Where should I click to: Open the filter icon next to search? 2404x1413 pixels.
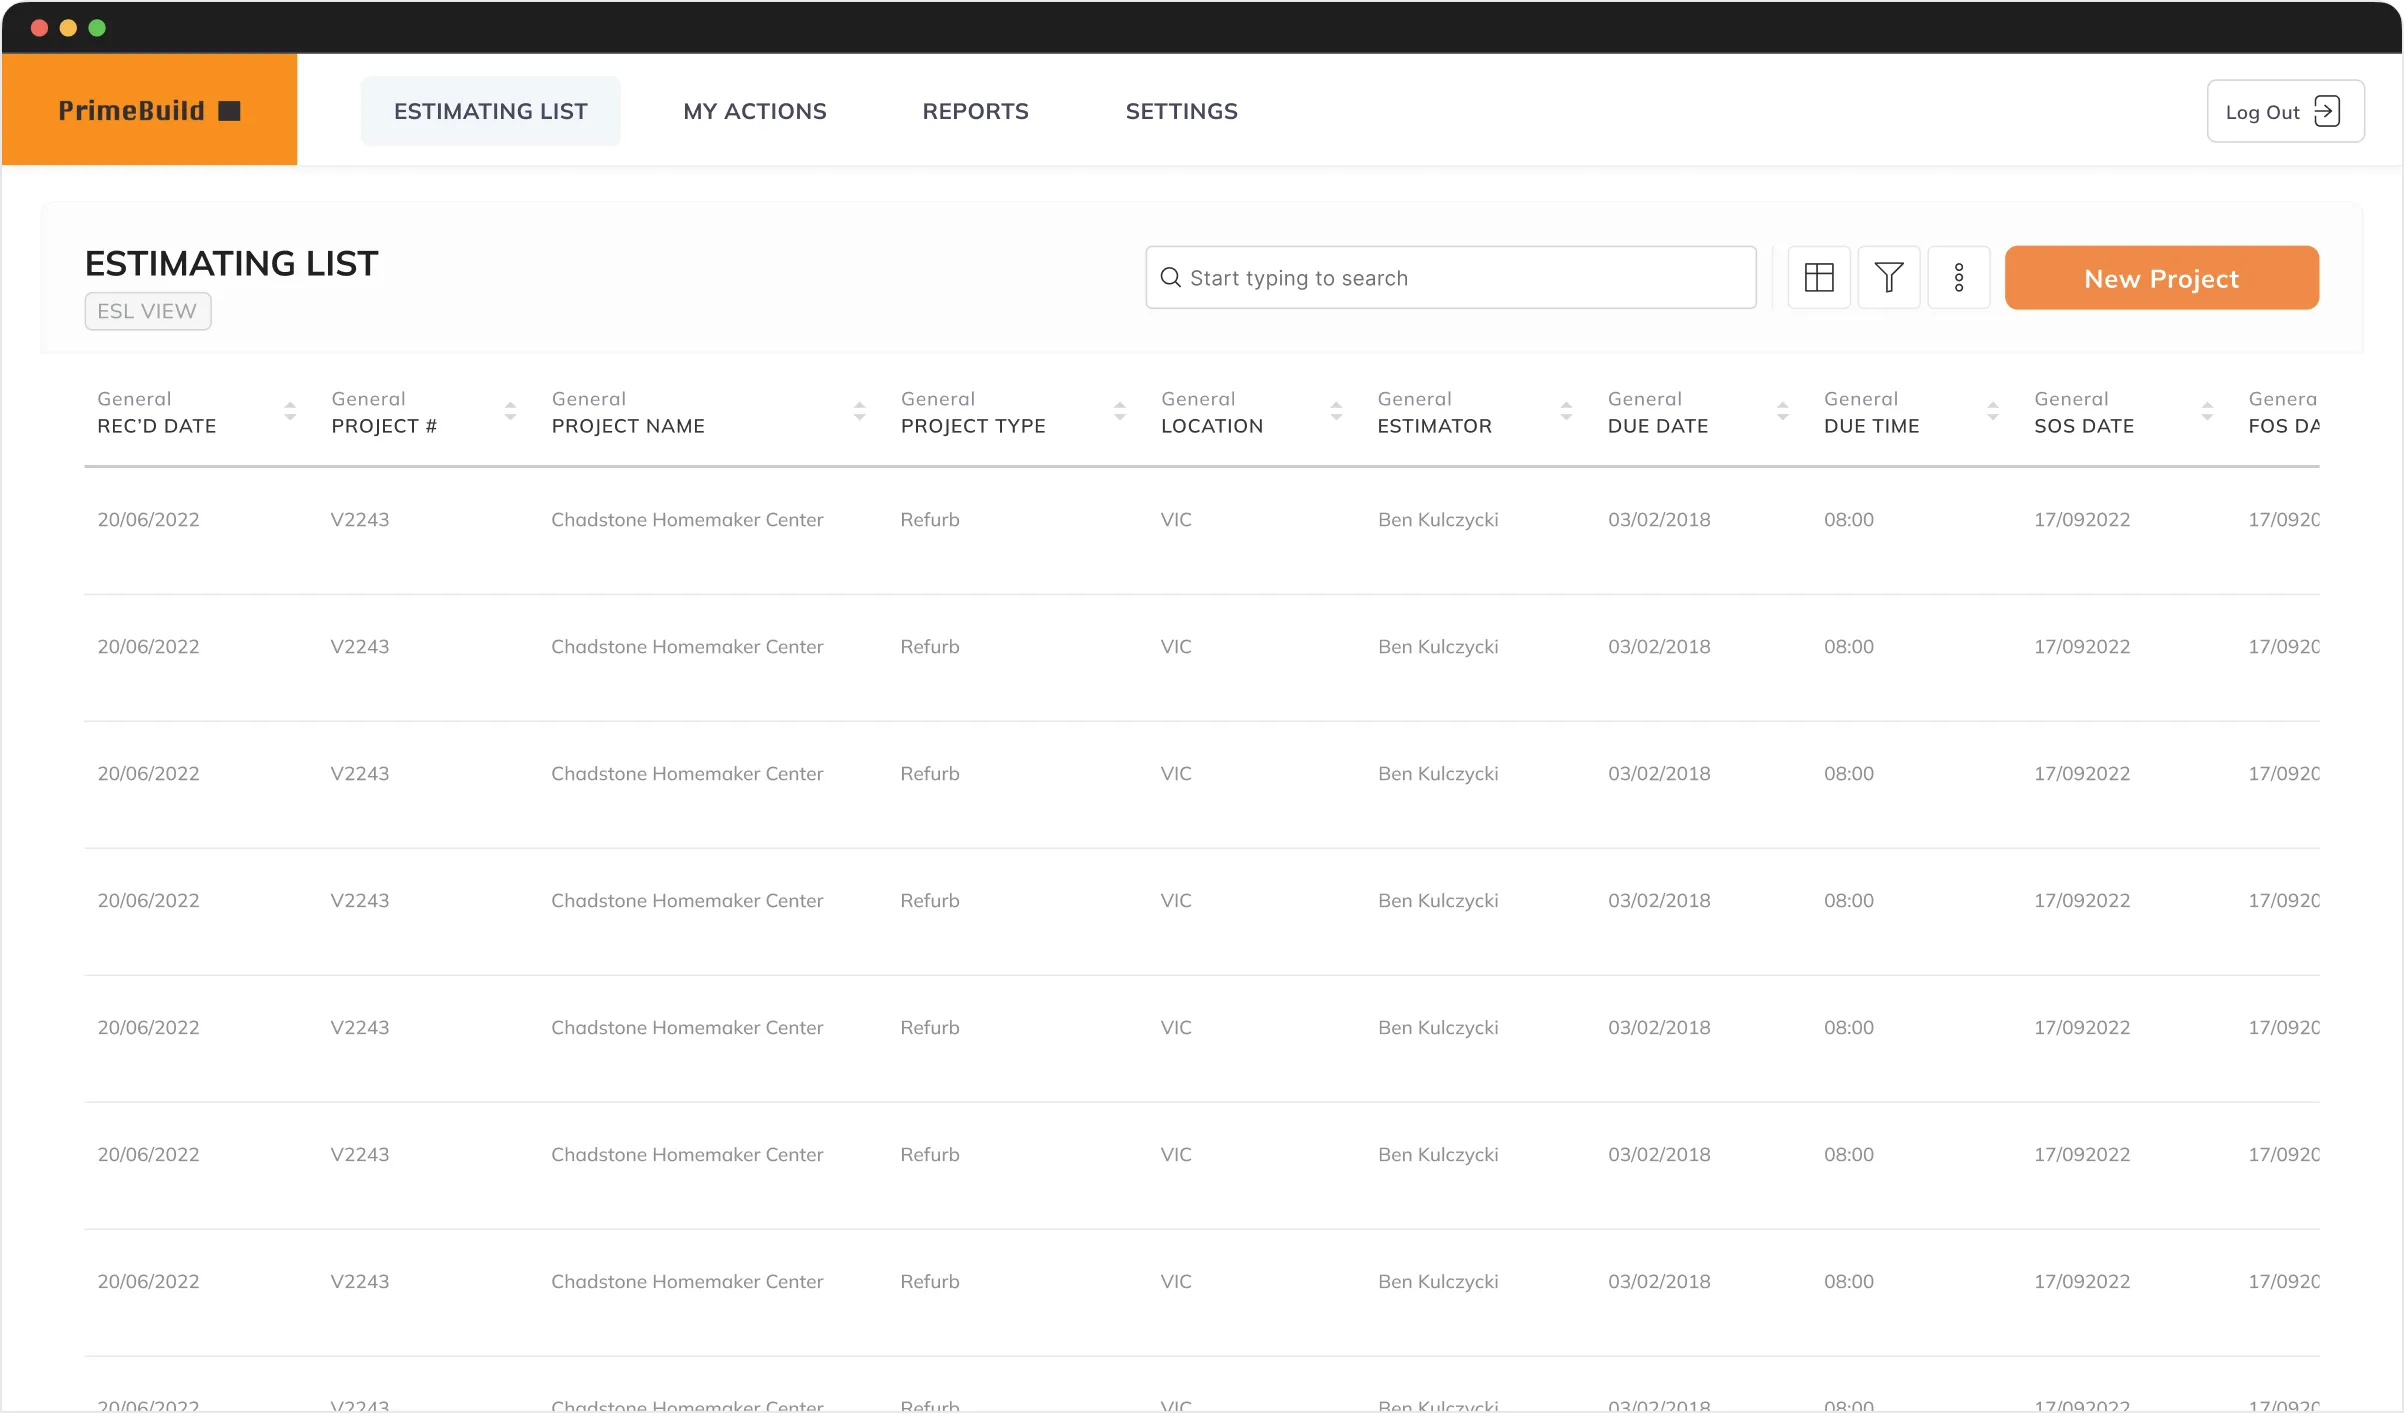click(x=1889, y=277)
